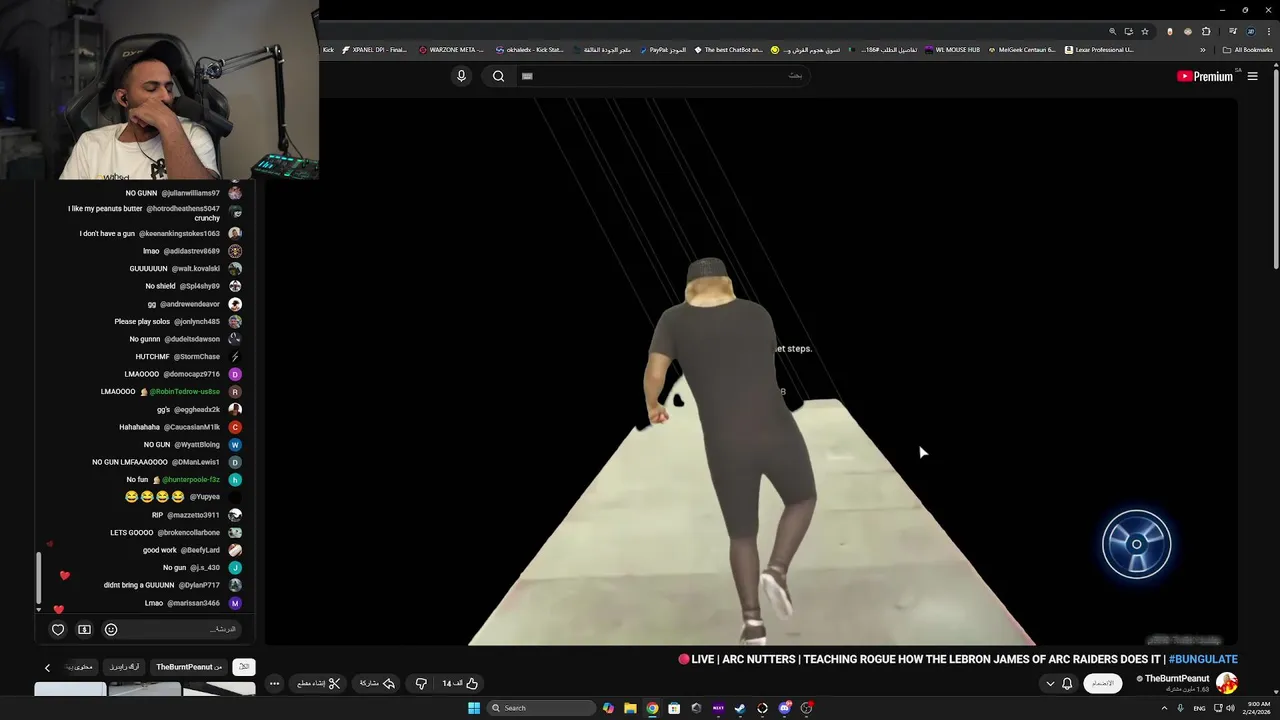Click the YouTube video player area
The width and height of the screenshot is (1280, 720).
click(x=751, y=372)
